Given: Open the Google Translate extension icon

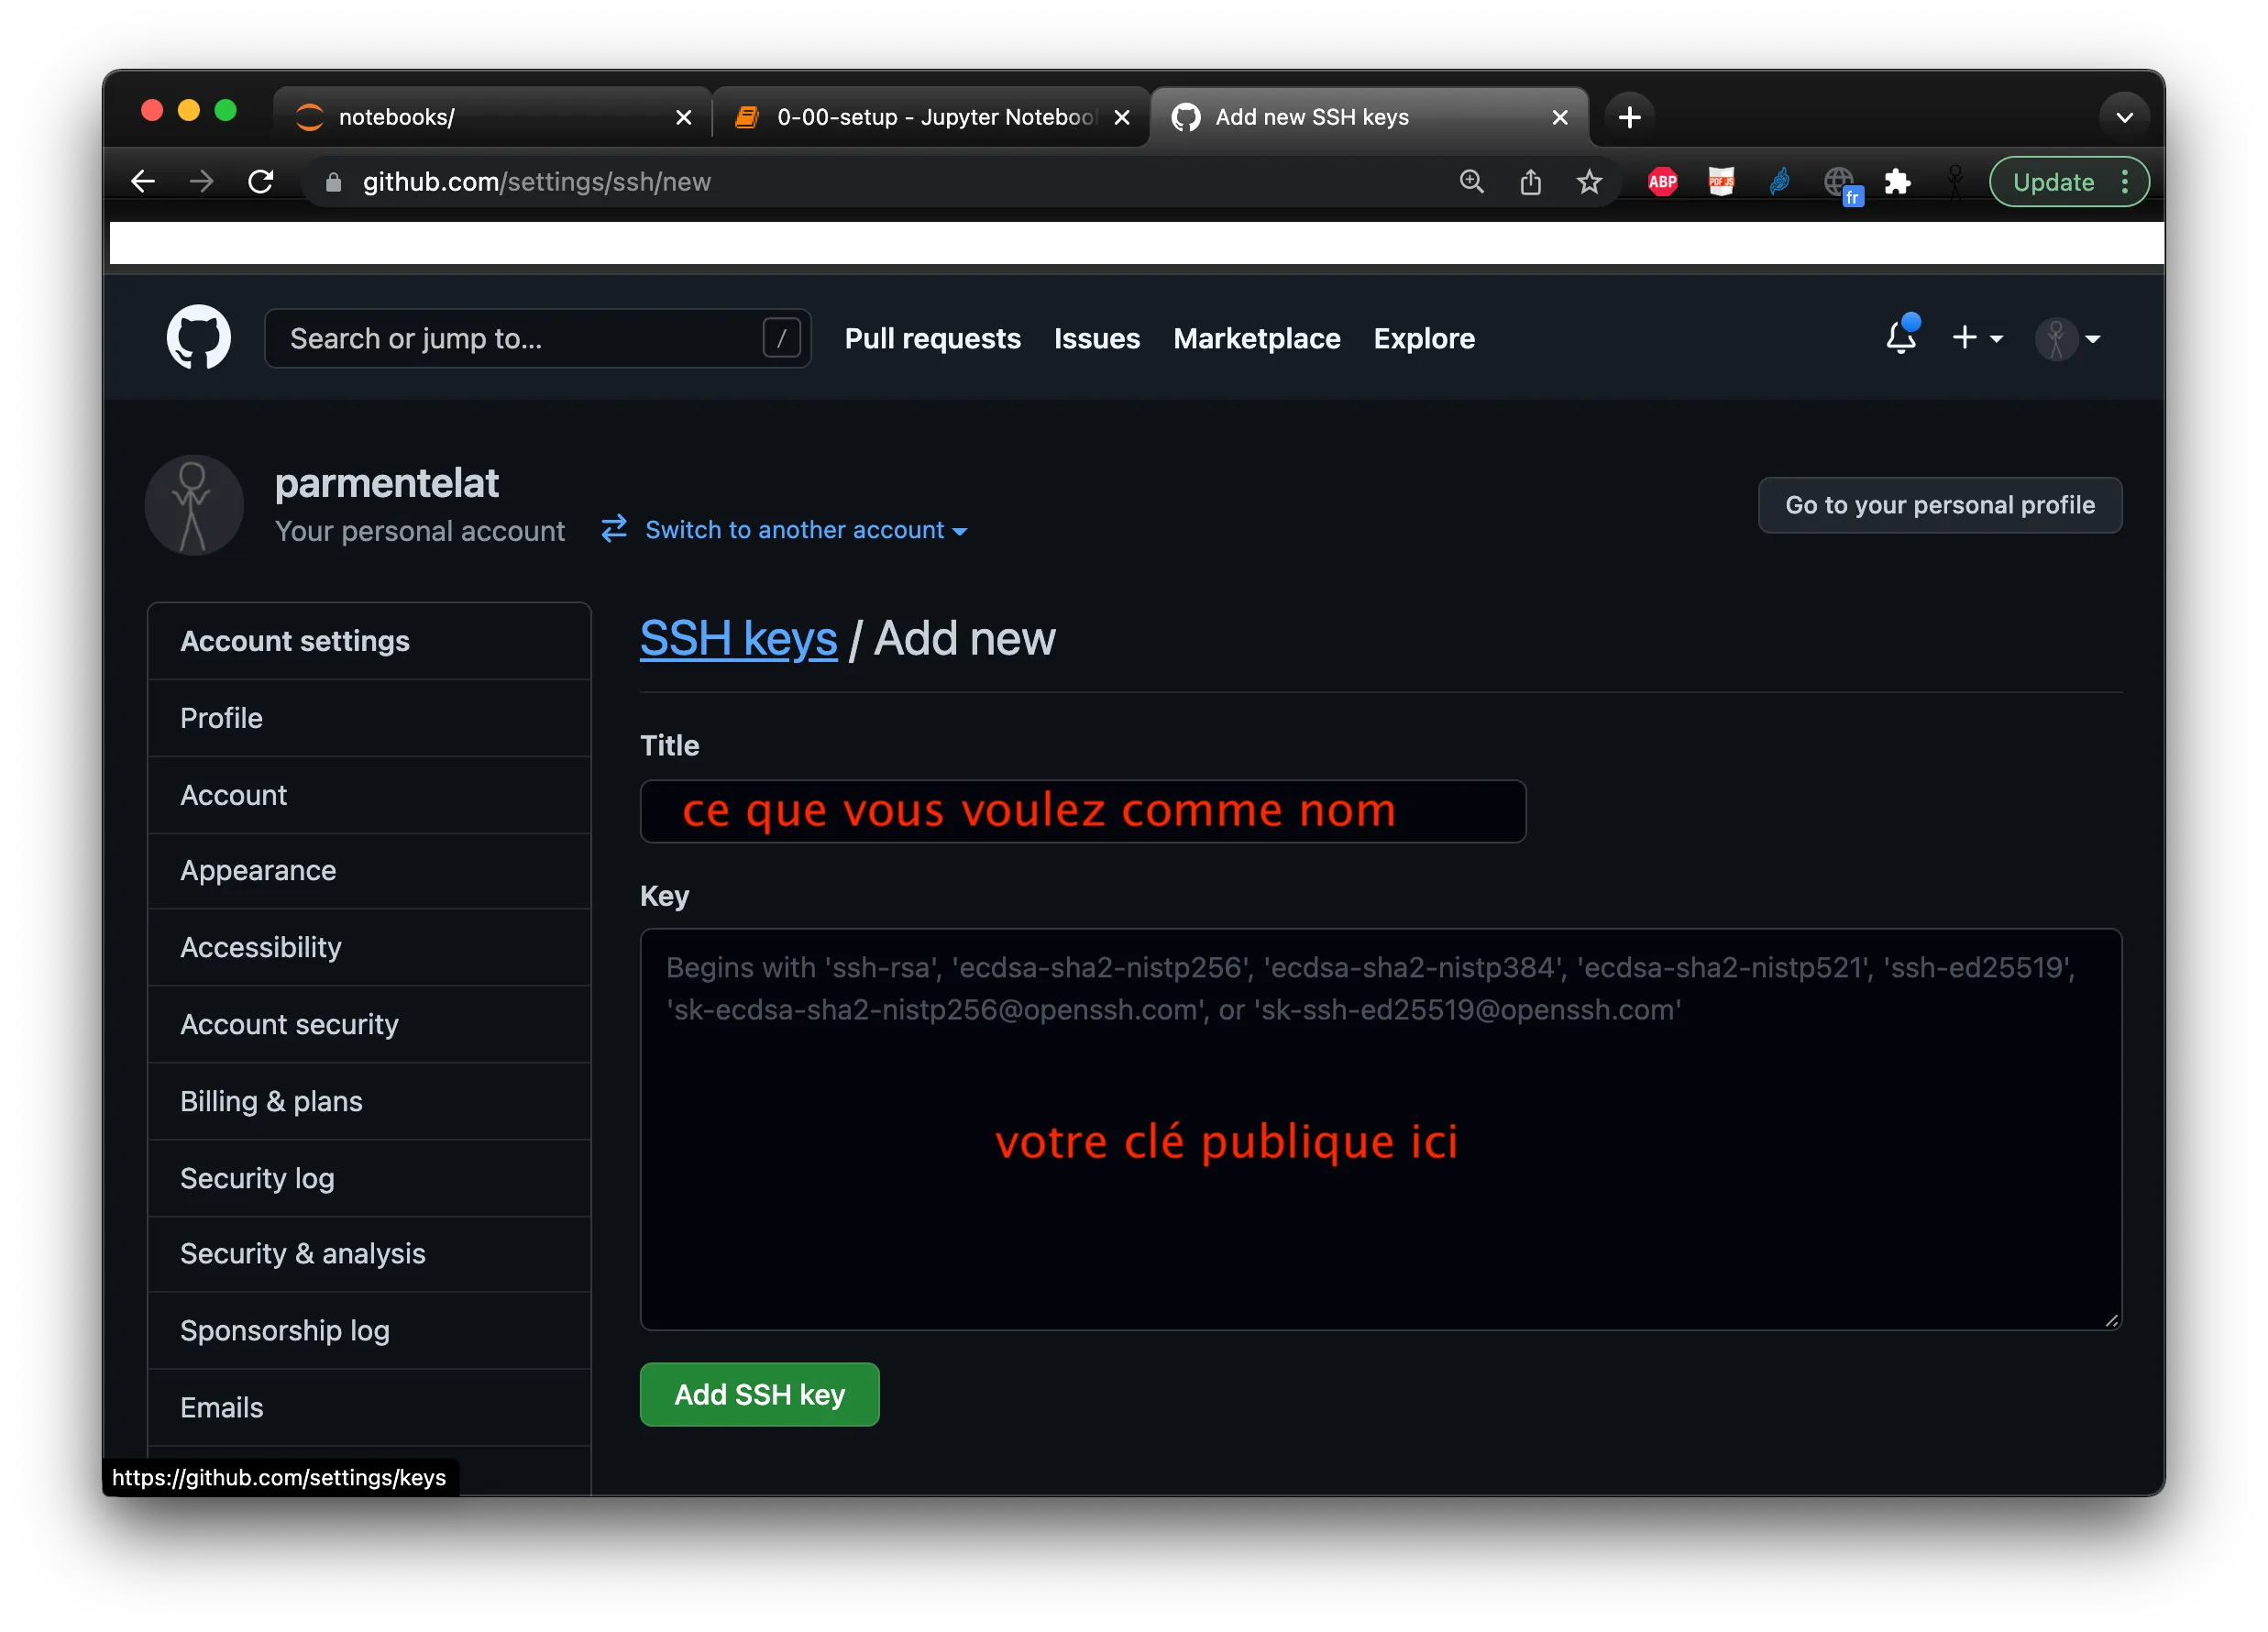Looking at the screenshot, I should (1840, 181).
